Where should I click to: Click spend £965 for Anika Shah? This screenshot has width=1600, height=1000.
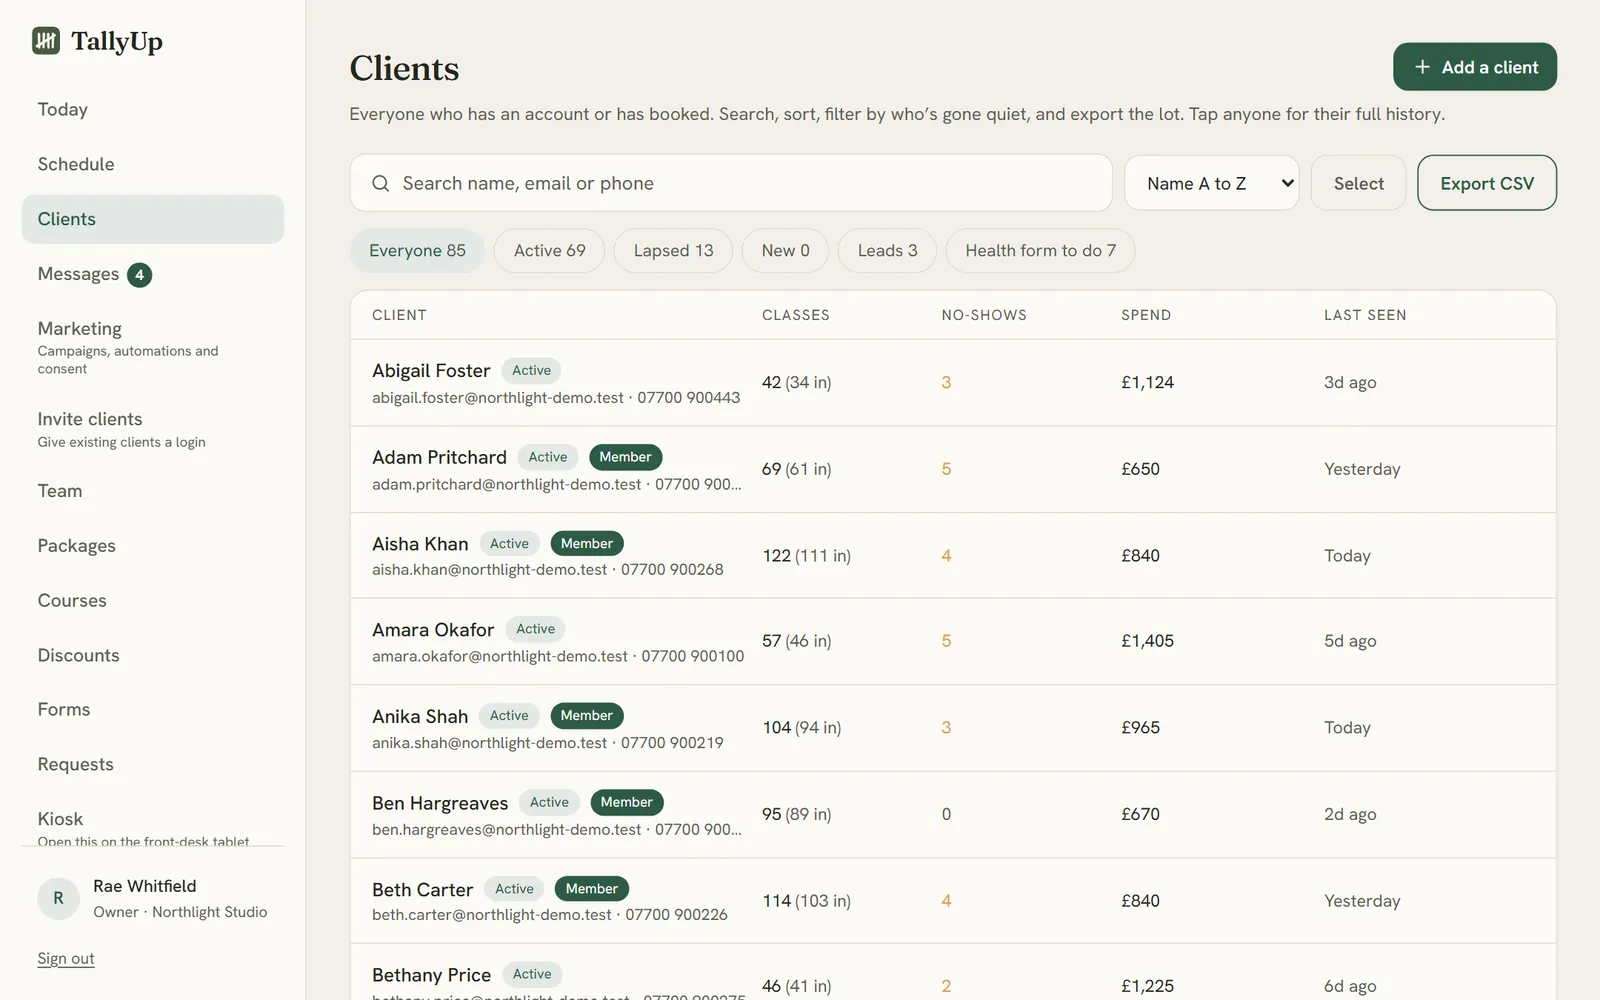point(1140,728)
